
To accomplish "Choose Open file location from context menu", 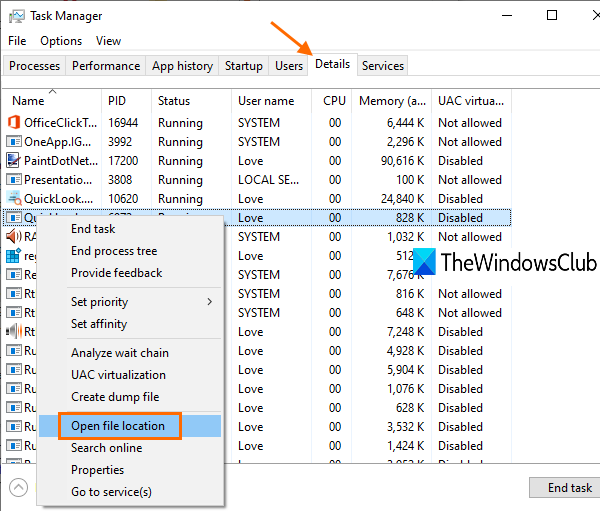I will 118,426.
